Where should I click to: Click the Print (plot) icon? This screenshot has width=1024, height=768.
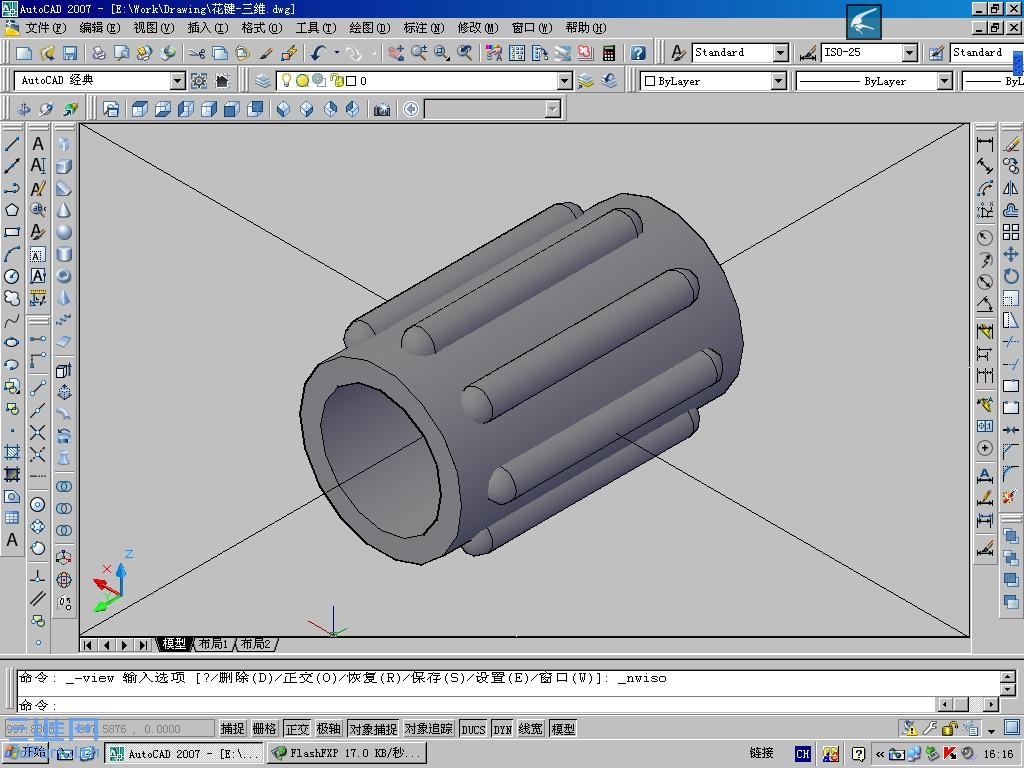point(99,53)
